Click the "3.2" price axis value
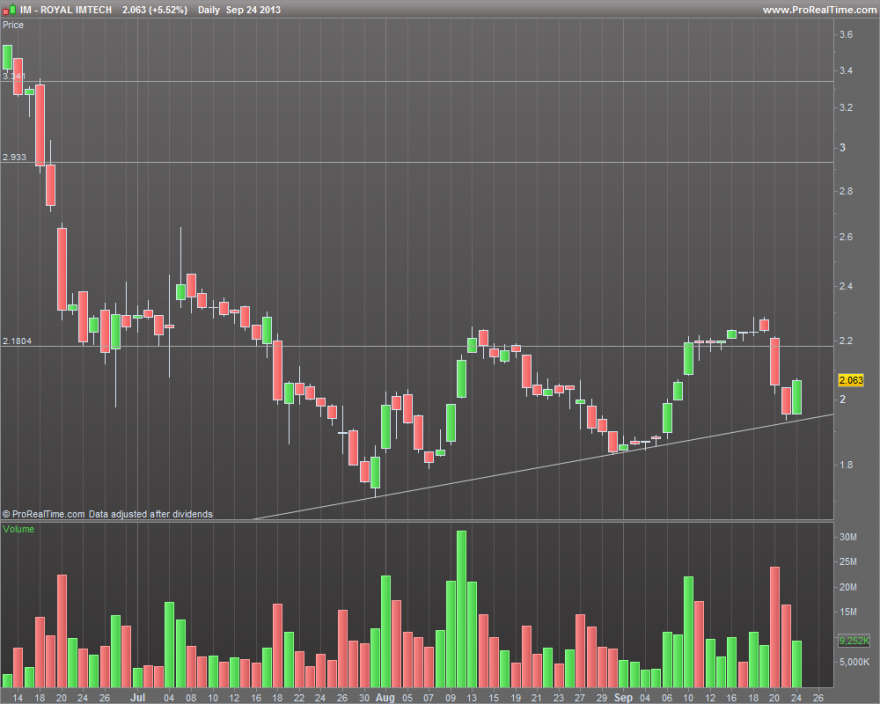 tap(845, 107)
